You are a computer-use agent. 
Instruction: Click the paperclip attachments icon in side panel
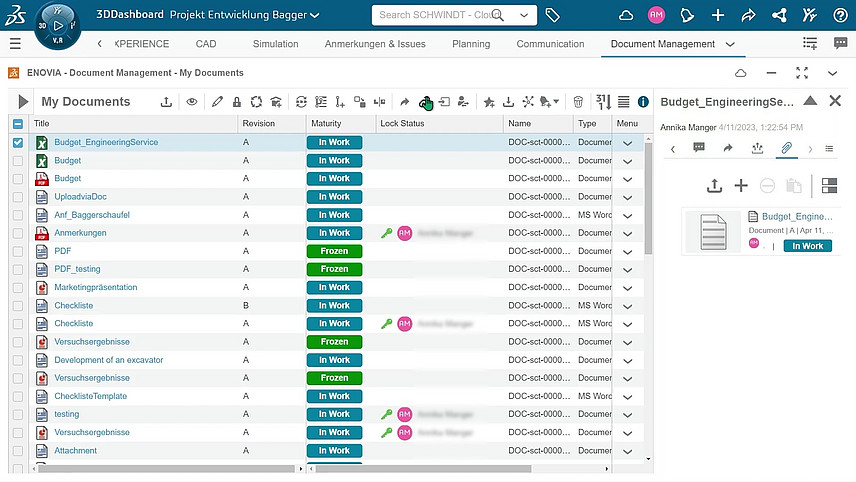click(x=787, y=148)
